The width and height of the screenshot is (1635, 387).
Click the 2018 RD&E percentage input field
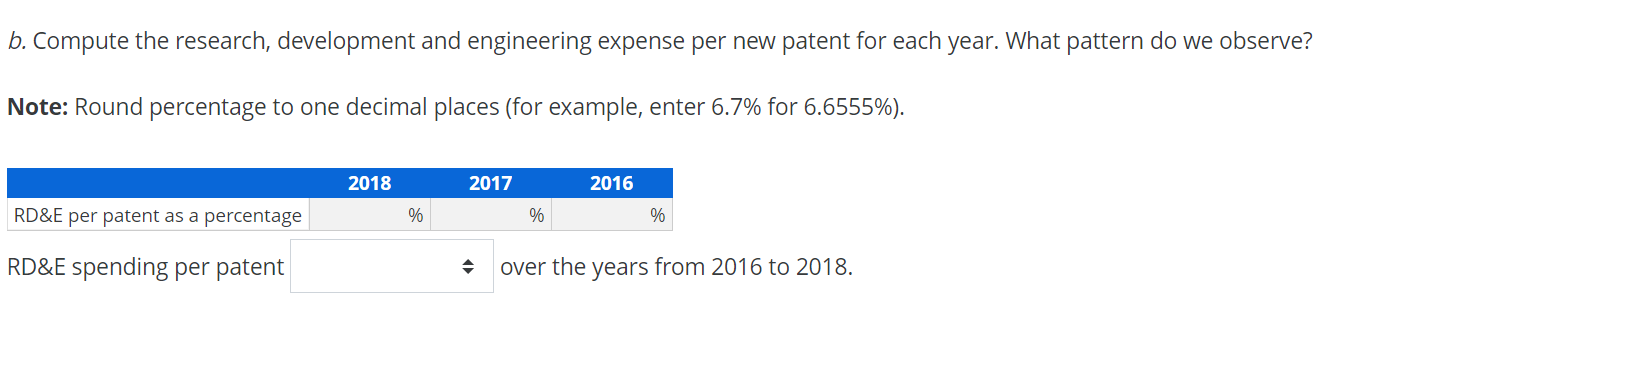point(358,215)
